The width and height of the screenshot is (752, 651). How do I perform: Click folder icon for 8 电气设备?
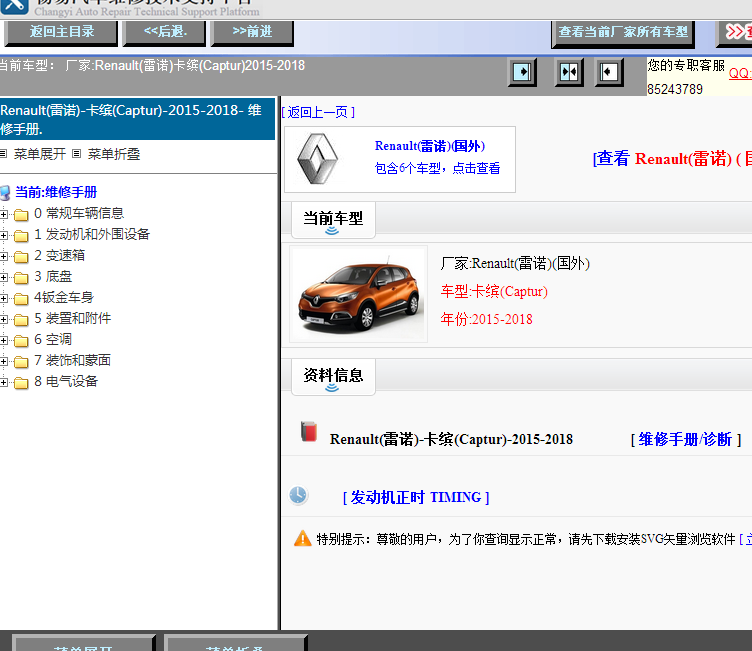(x=21, y=382)
